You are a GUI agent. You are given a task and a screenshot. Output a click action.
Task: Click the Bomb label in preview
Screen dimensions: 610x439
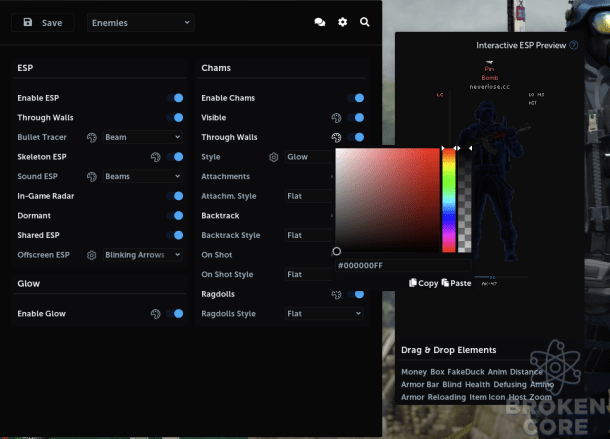pyautogui.click(x=489, y=78)
